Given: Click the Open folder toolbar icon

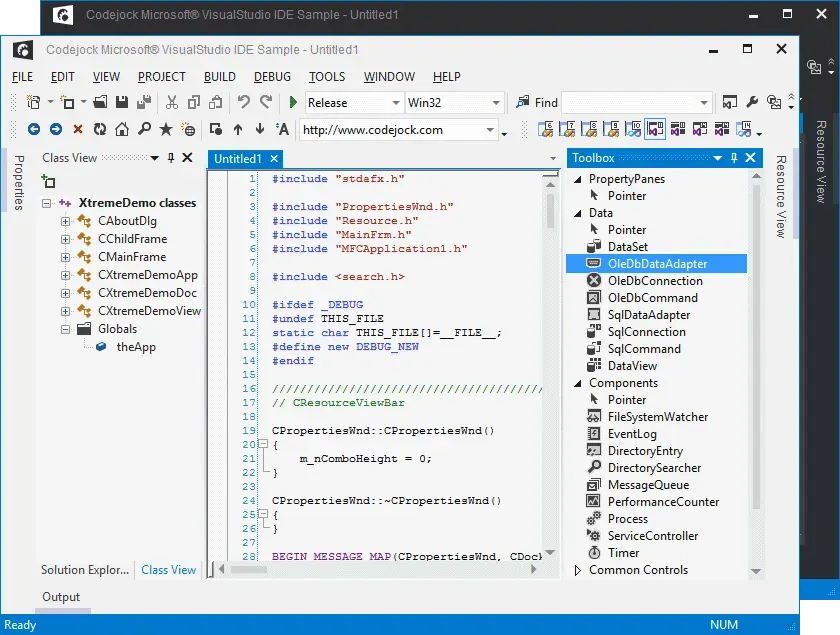Looking at the screenshot, I should (100, 102).
